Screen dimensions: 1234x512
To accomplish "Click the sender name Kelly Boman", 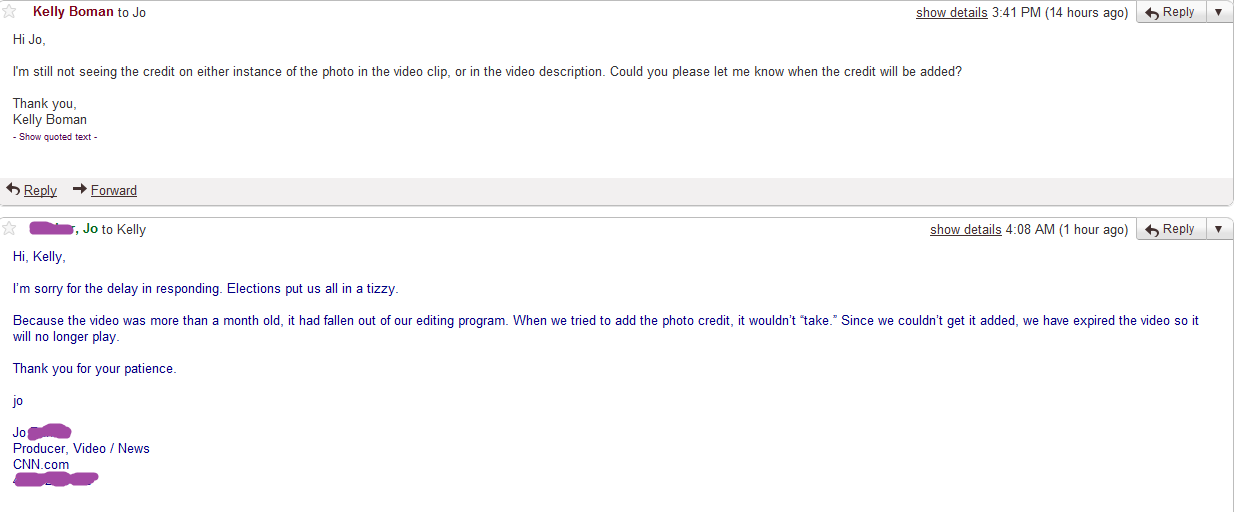I will point(73,12).
